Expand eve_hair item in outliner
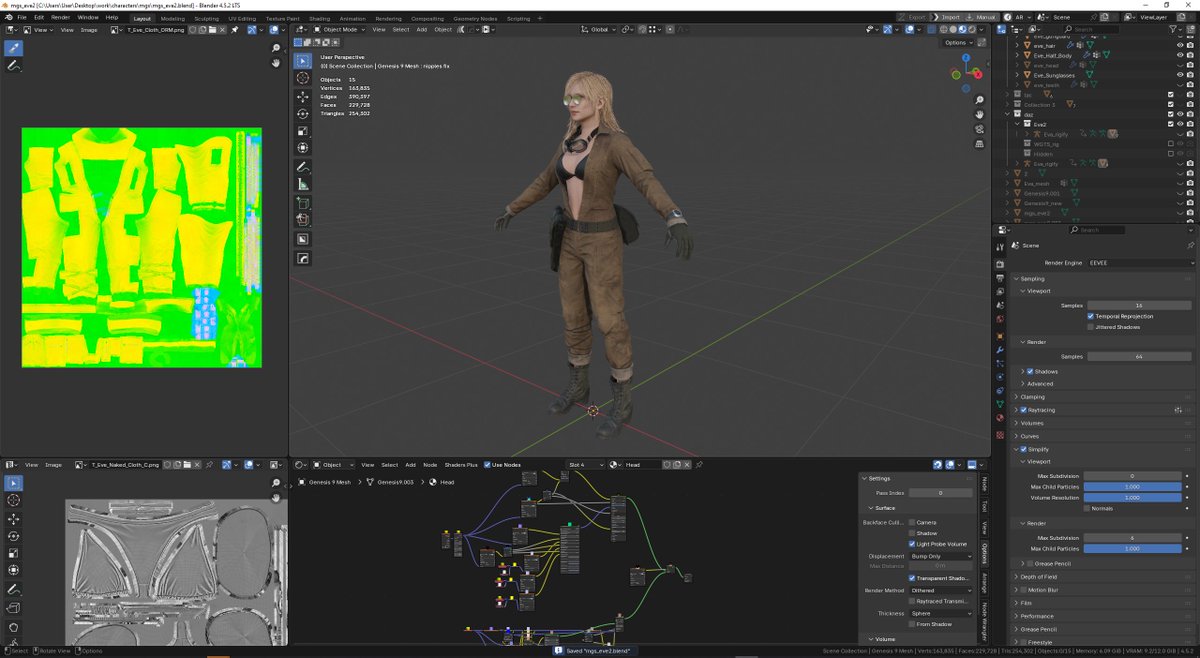This screenshot has height=658, width=1200. (x=1018, y=46)
